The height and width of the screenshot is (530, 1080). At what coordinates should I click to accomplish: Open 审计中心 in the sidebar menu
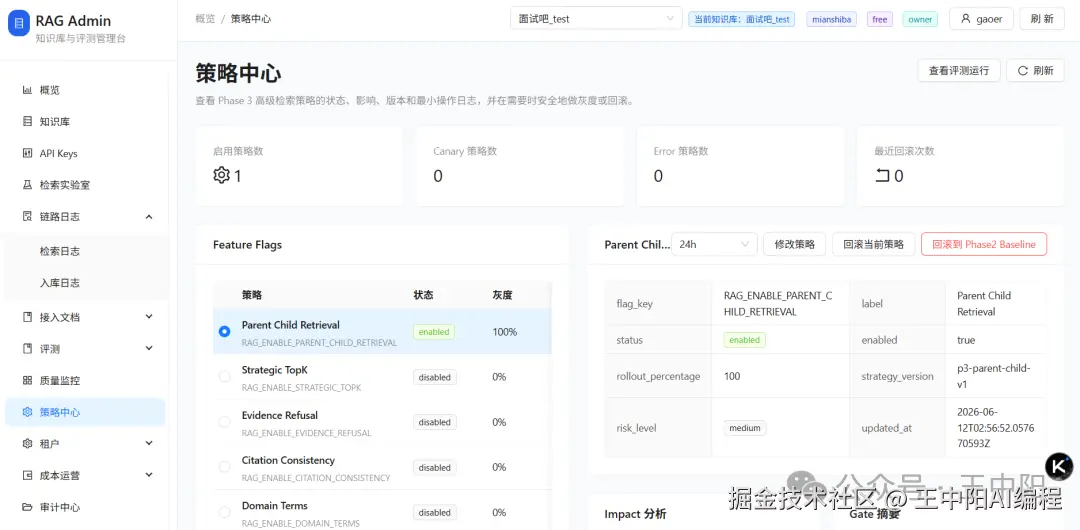[85, 507]
